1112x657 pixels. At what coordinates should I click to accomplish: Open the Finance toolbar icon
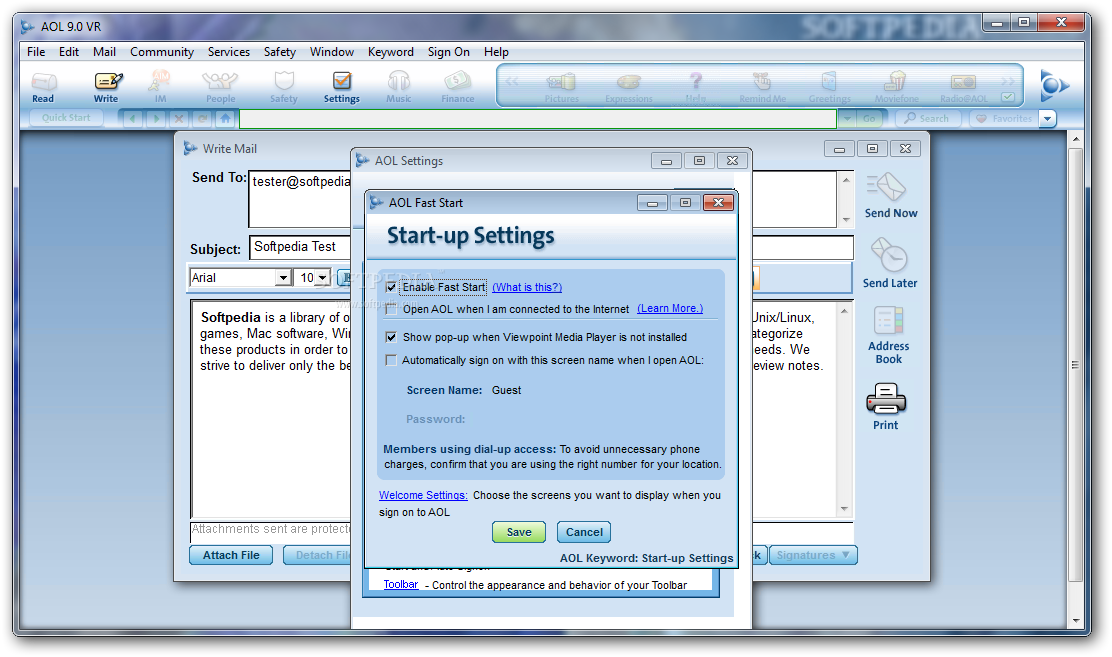pyautogui.click(x=457, y=87)
